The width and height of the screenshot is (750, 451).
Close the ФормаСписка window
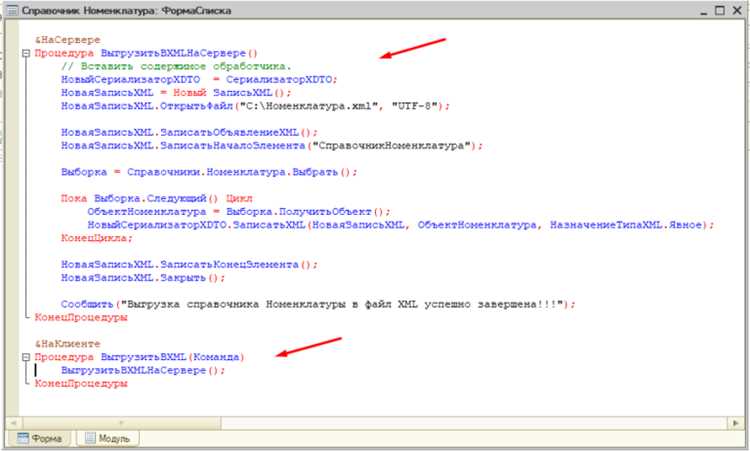tap(737, 11)
